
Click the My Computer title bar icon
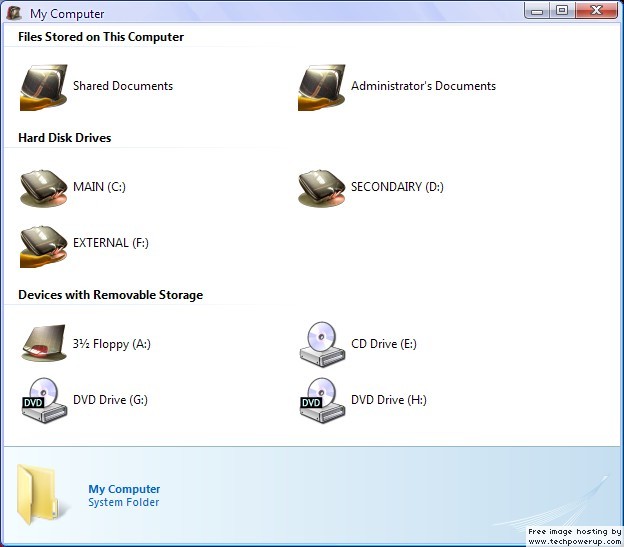(15, 13)
